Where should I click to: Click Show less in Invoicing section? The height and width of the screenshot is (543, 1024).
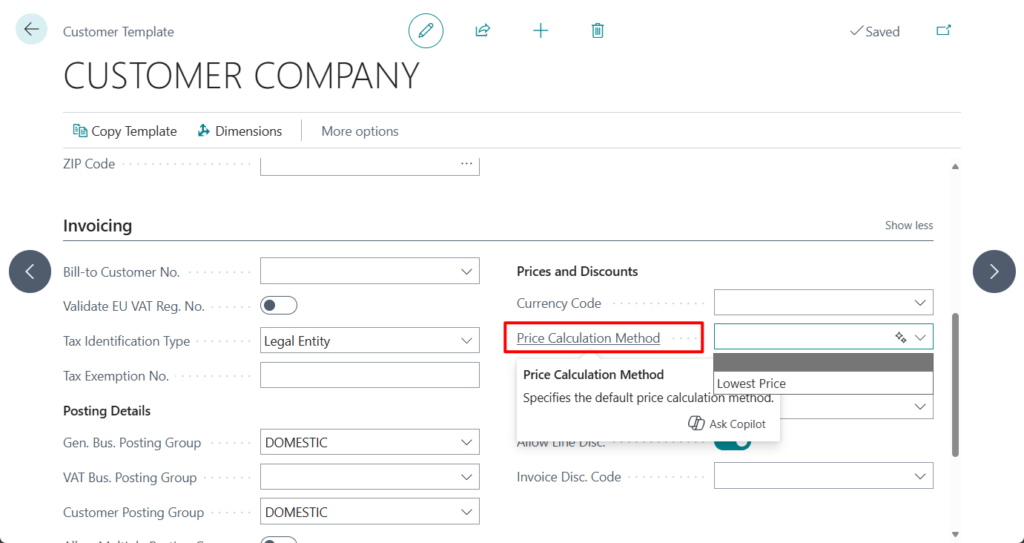pos(908,226)
